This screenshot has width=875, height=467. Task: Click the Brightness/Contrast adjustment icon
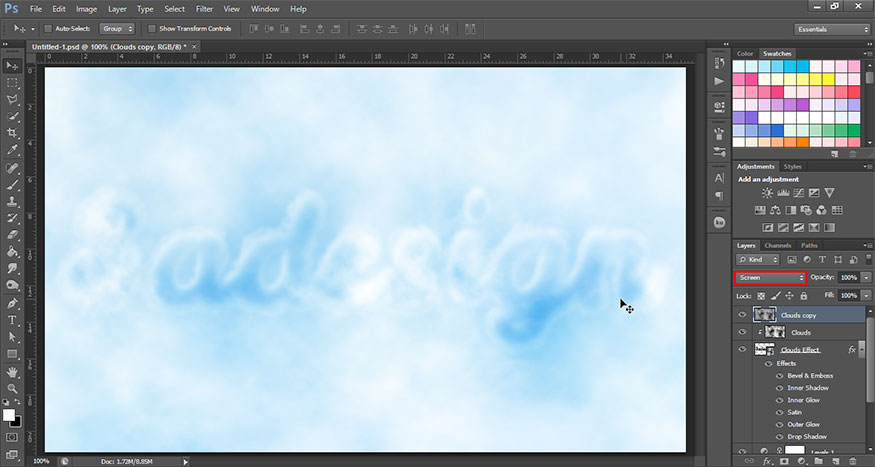pos(767,192)
